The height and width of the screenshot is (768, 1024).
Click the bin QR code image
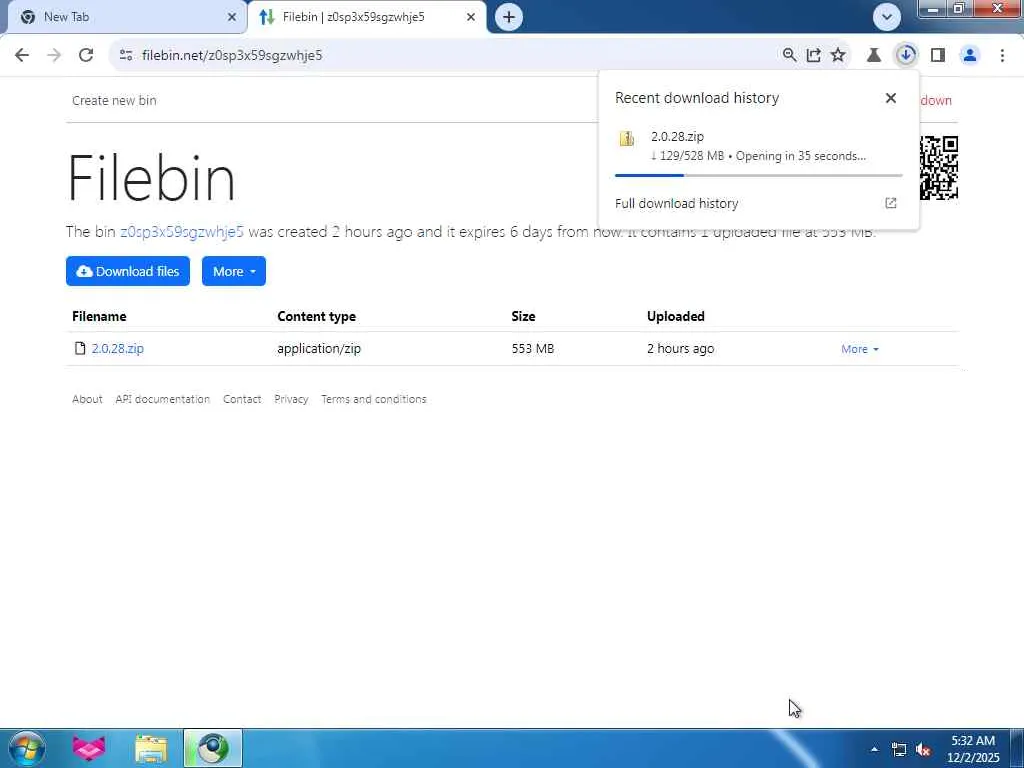(x=939, y=168)
